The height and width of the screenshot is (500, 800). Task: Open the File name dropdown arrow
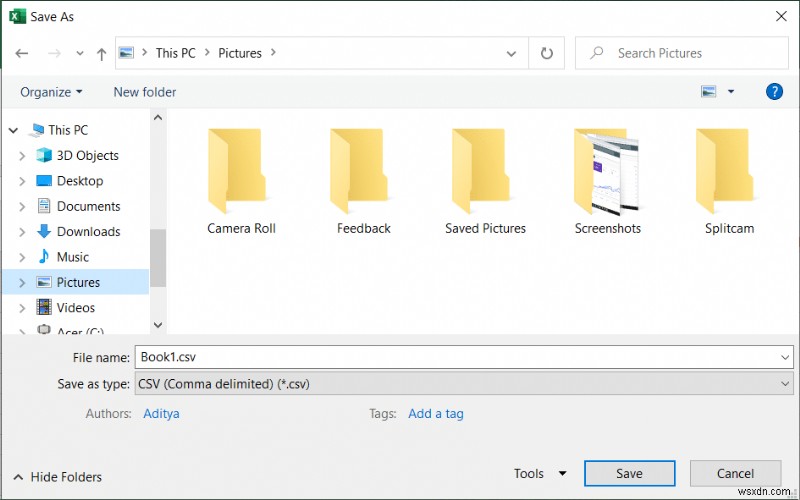pos(785,358)
